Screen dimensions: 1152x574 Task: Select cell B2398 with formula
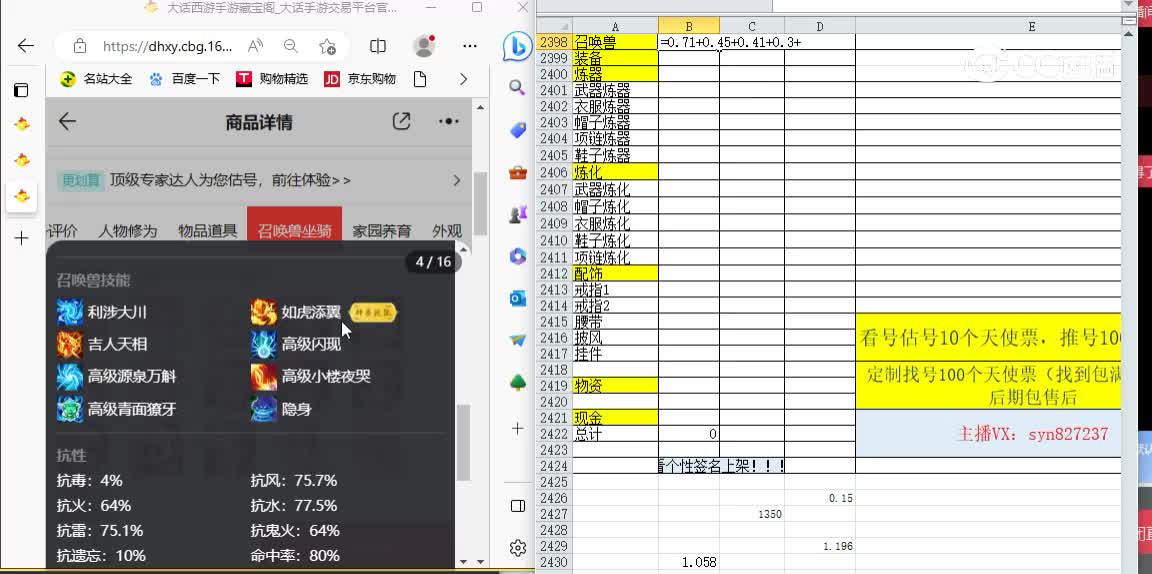click(x=688, y=42)
